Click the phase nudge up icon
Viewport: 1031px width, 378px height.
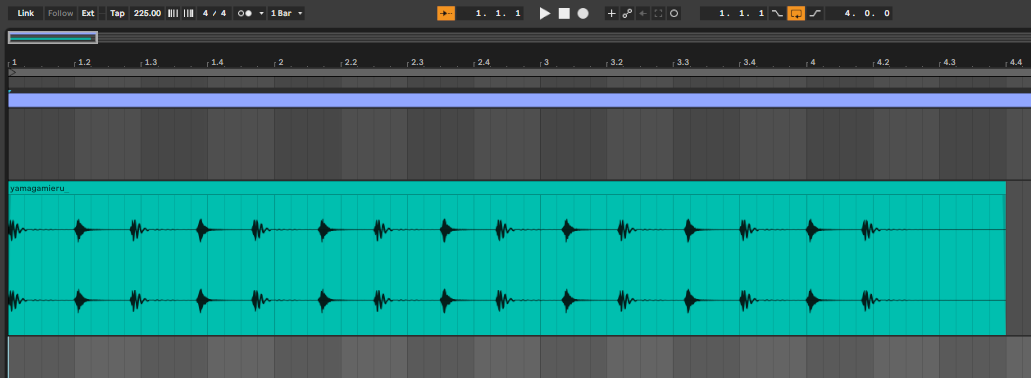189,13
